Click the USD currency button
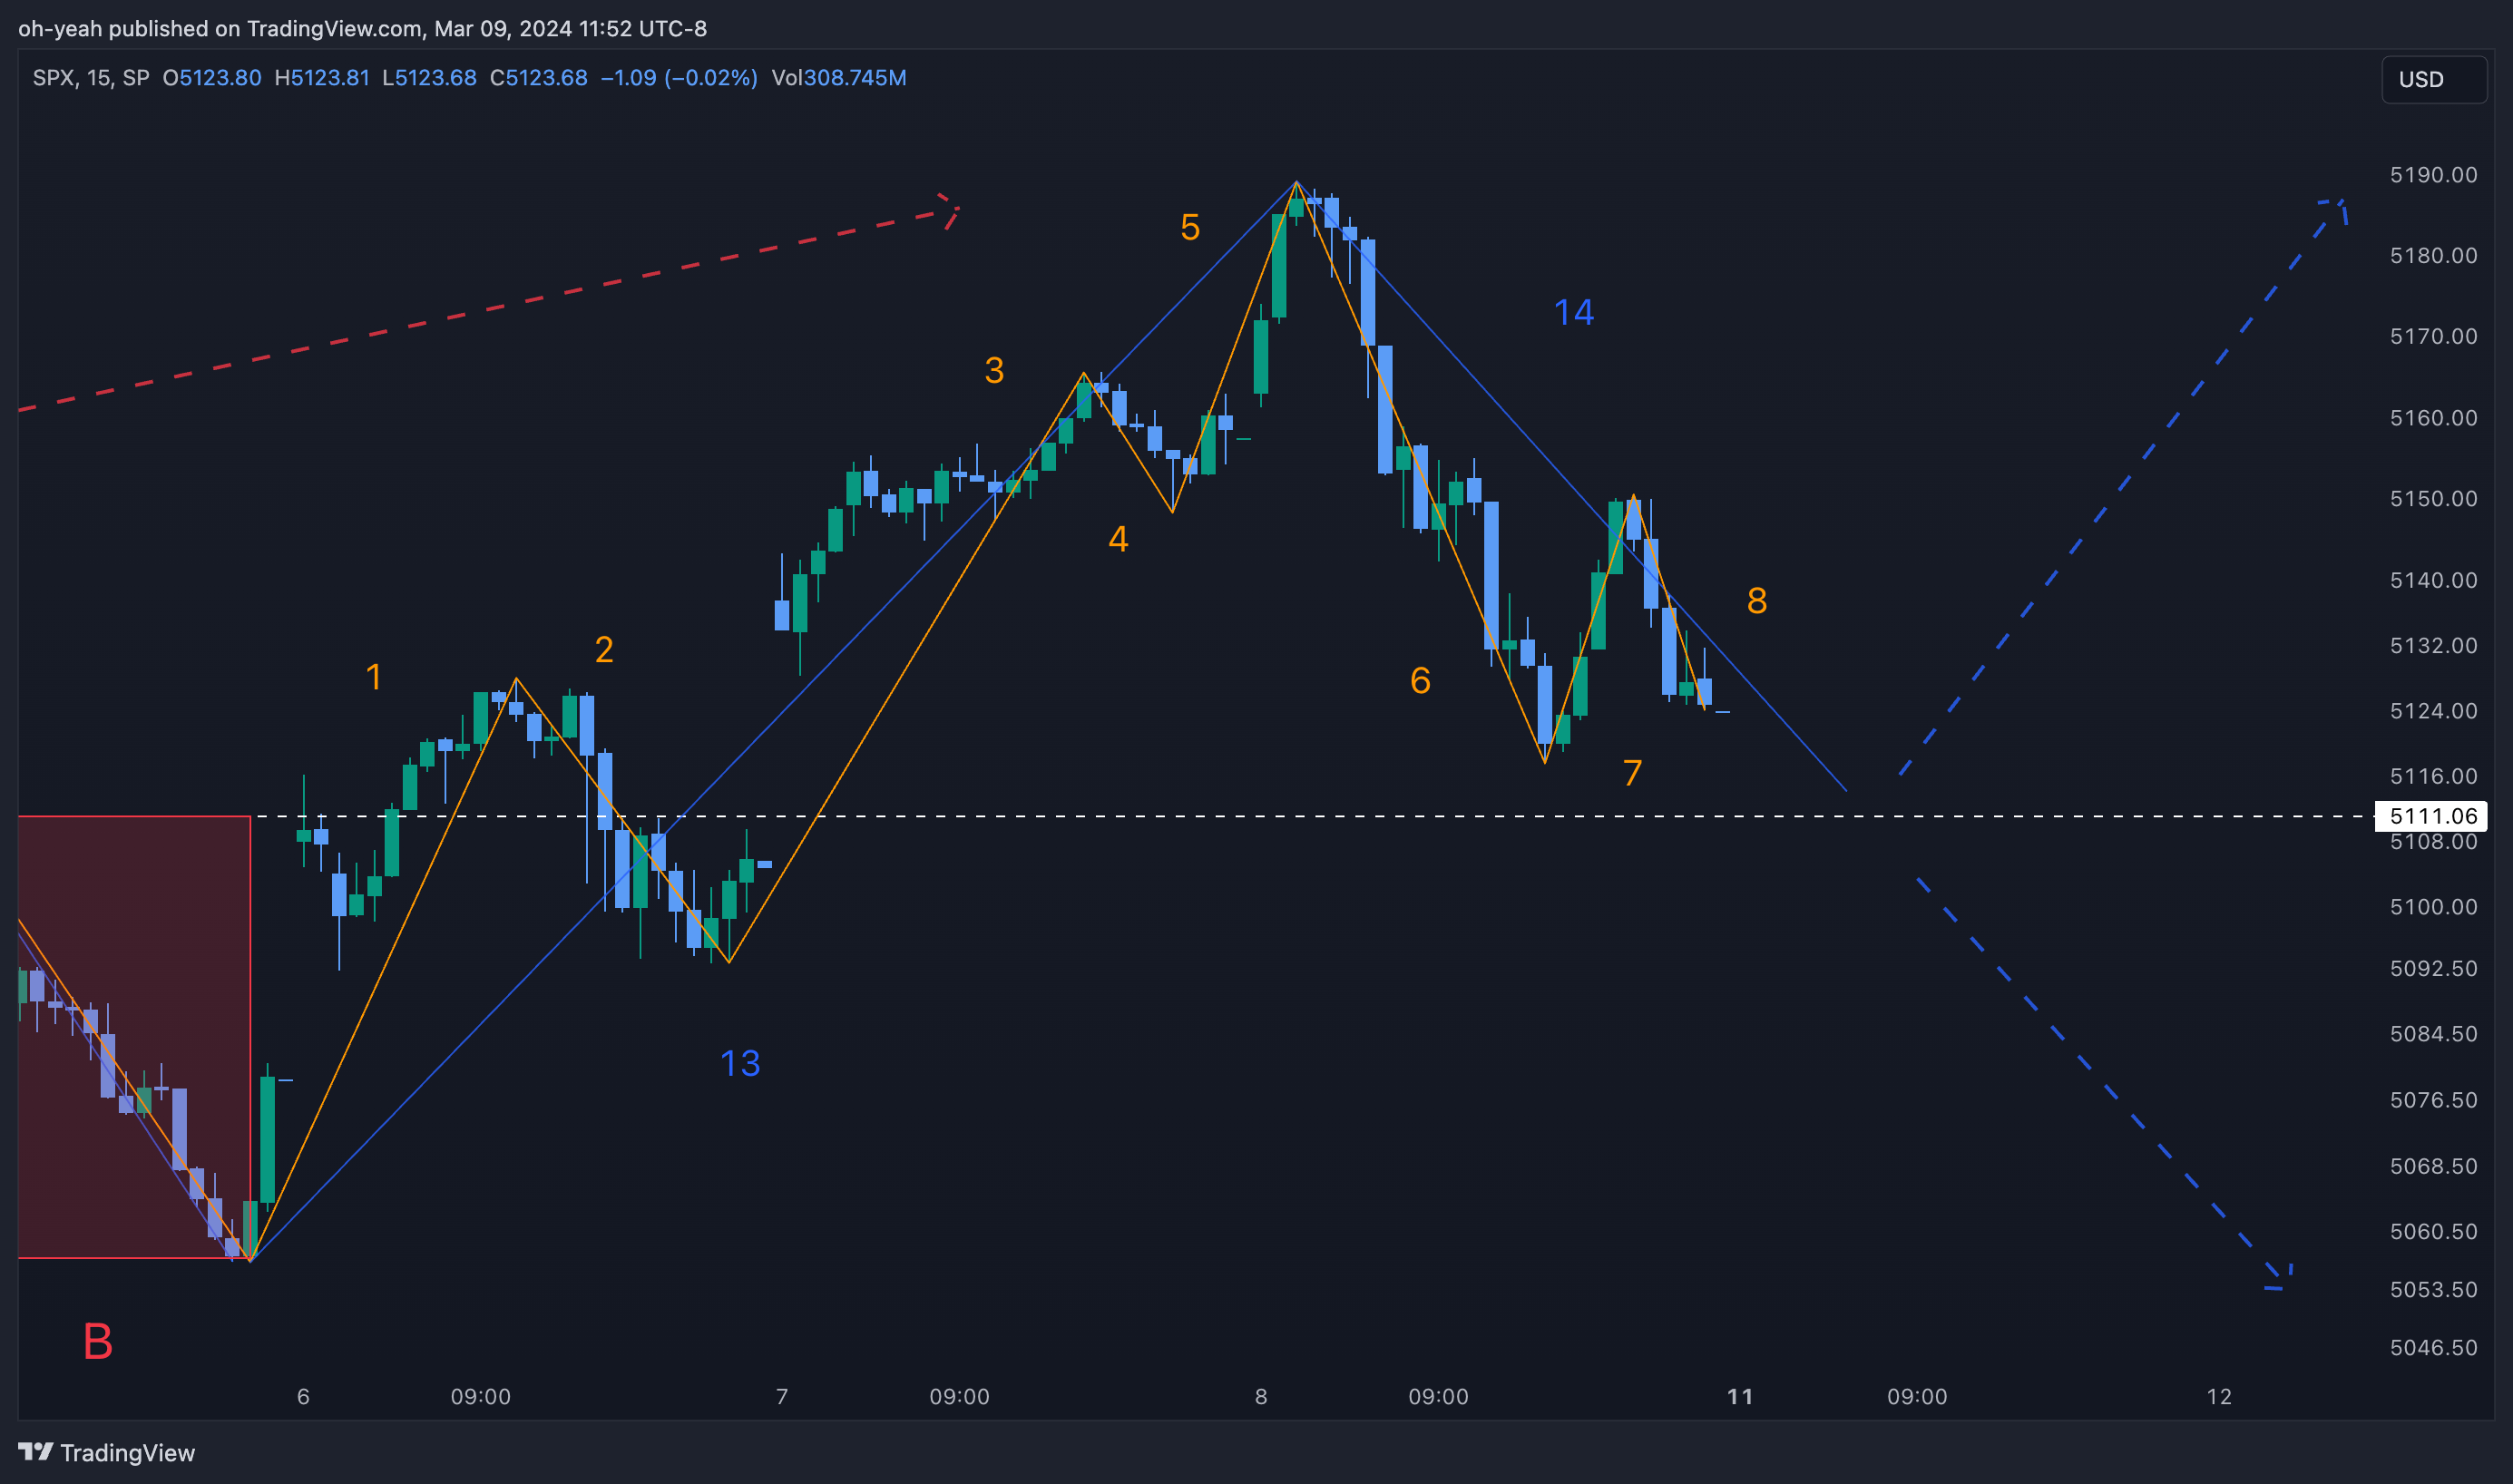The image size is (2513, 1484). (x=2432, y=80)
